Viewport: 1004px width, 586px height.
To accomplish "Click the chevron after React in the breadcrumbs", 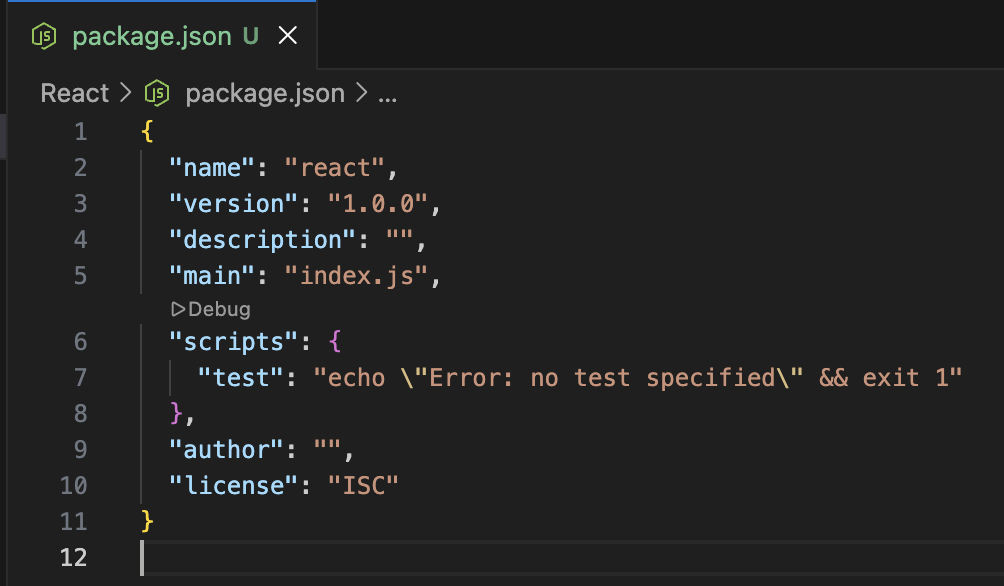I will tap(125, 94).
